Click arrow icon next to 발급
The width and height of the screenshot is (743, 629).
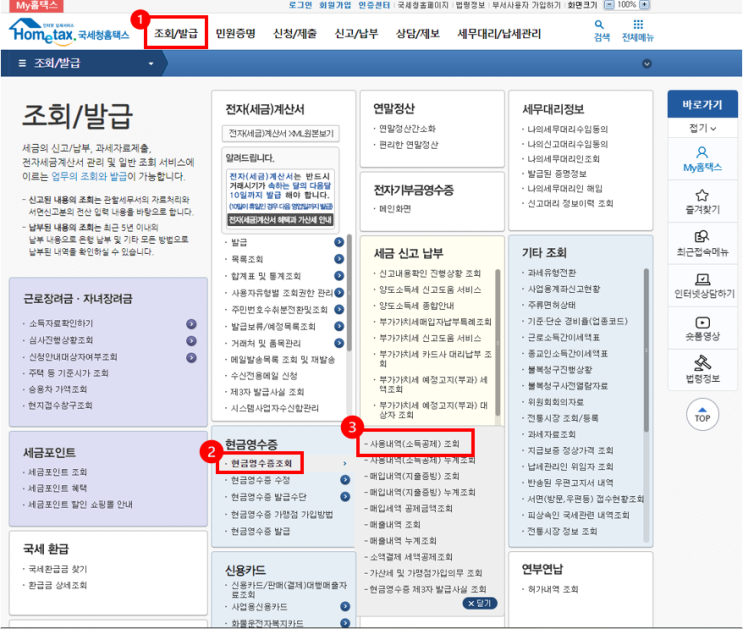pos(339,242)
